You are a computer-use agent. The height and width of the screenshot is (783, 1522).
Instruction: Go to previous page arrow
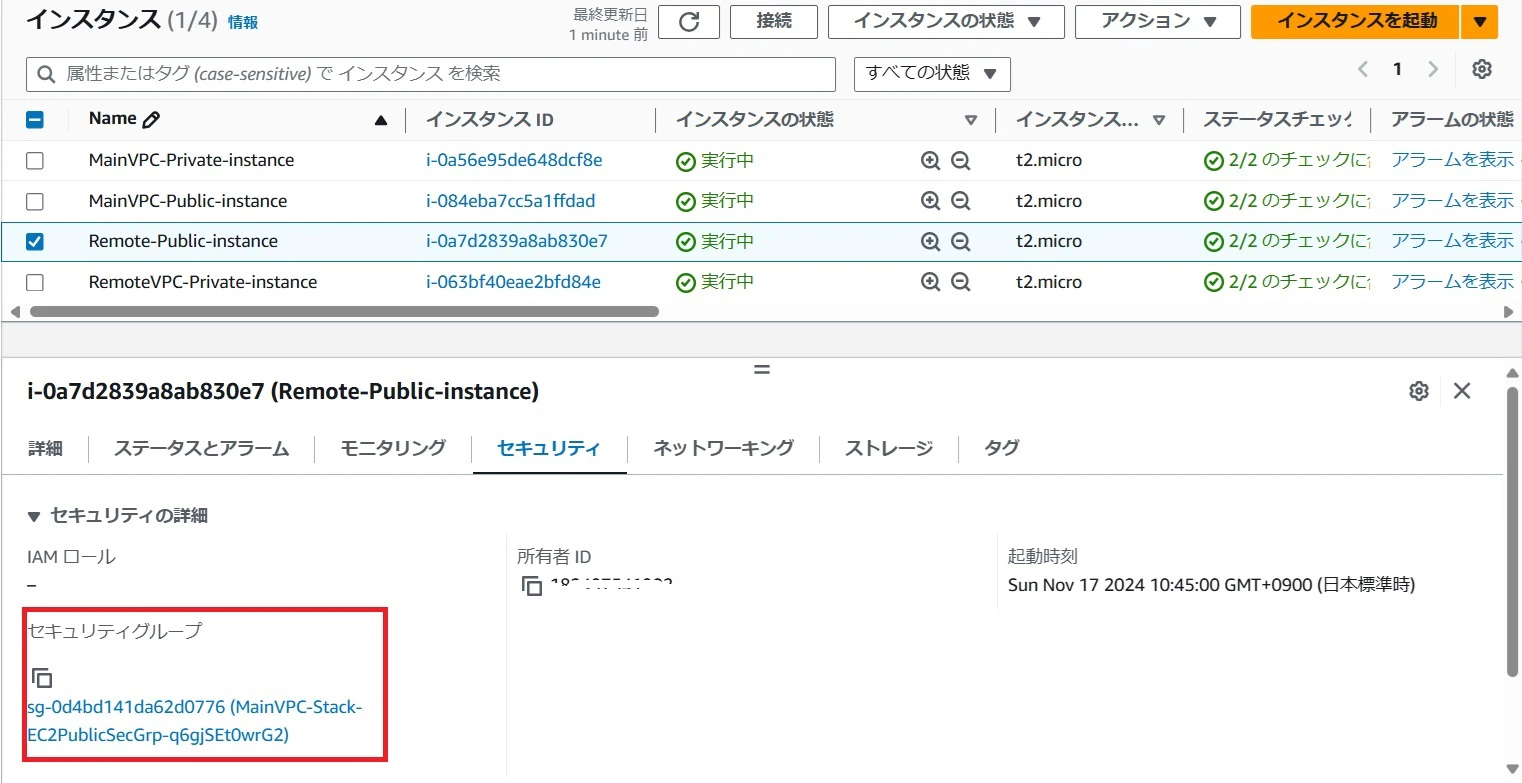click(1362, 69)
